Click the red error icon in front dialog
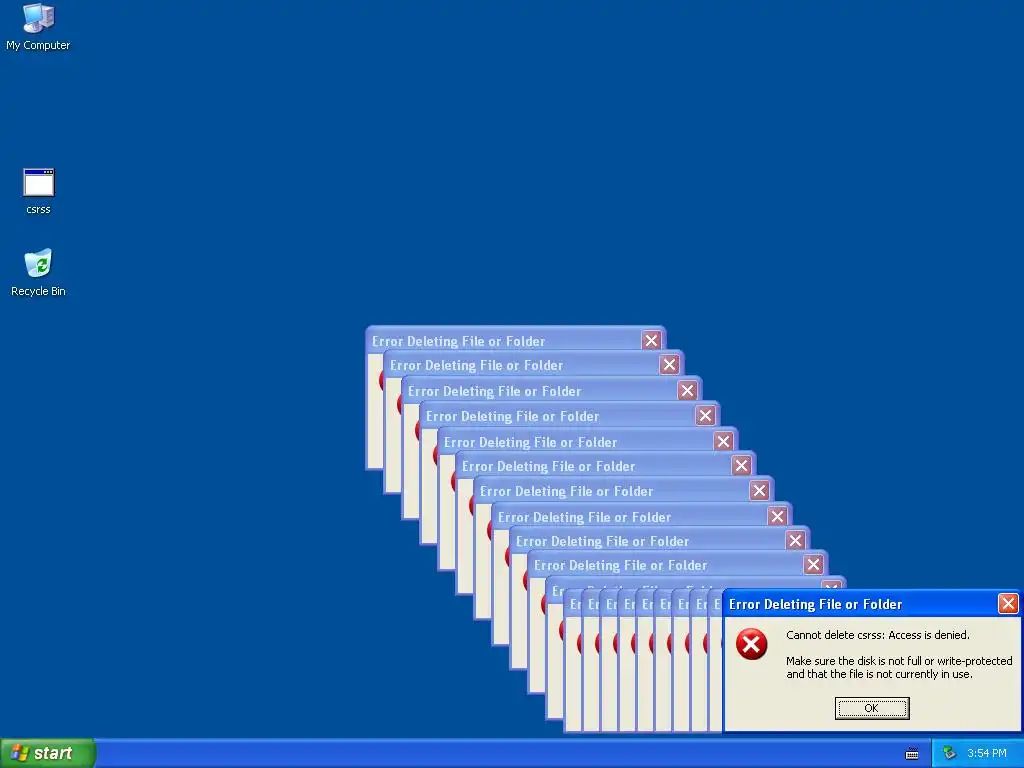Viewport: 1024px width, 768px height. pyautogui.click(x=752, y=644)
